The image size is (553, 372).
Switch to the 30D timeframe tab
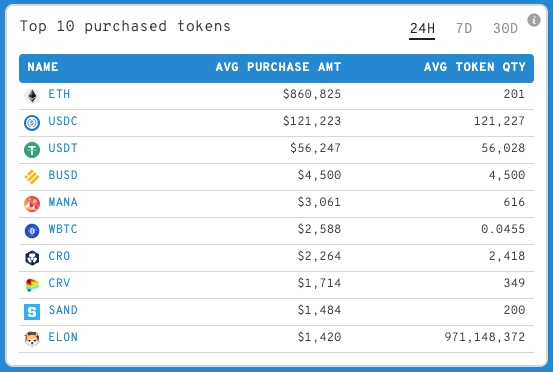click(x=505, y=28)
